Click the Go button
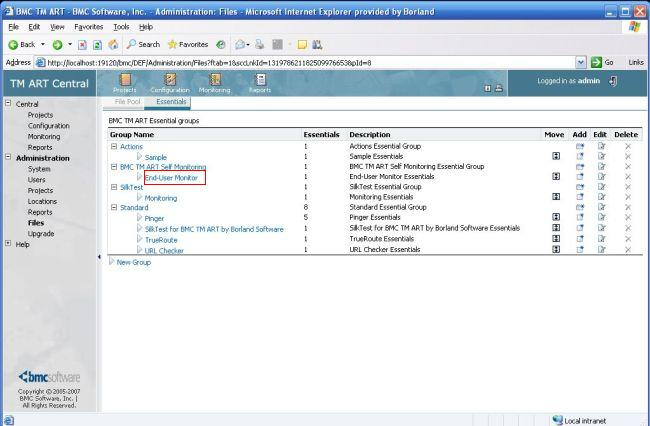Screen dimensions: 650x426 point(602,62)
